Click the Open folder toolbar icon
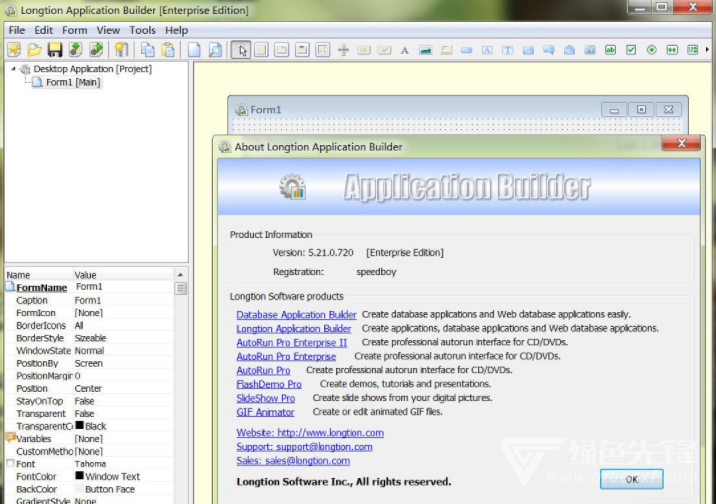Image resolution: width=716 pixels, height=504 pixels. click(x=35, y=49)
